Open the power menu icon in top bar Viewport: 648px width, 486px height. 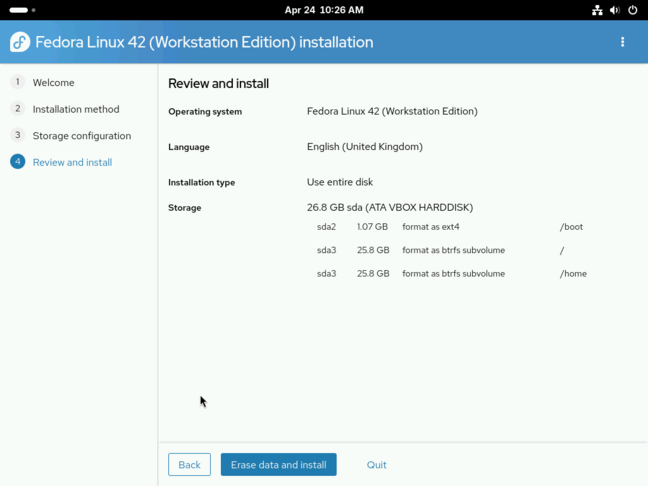point(632,10)
